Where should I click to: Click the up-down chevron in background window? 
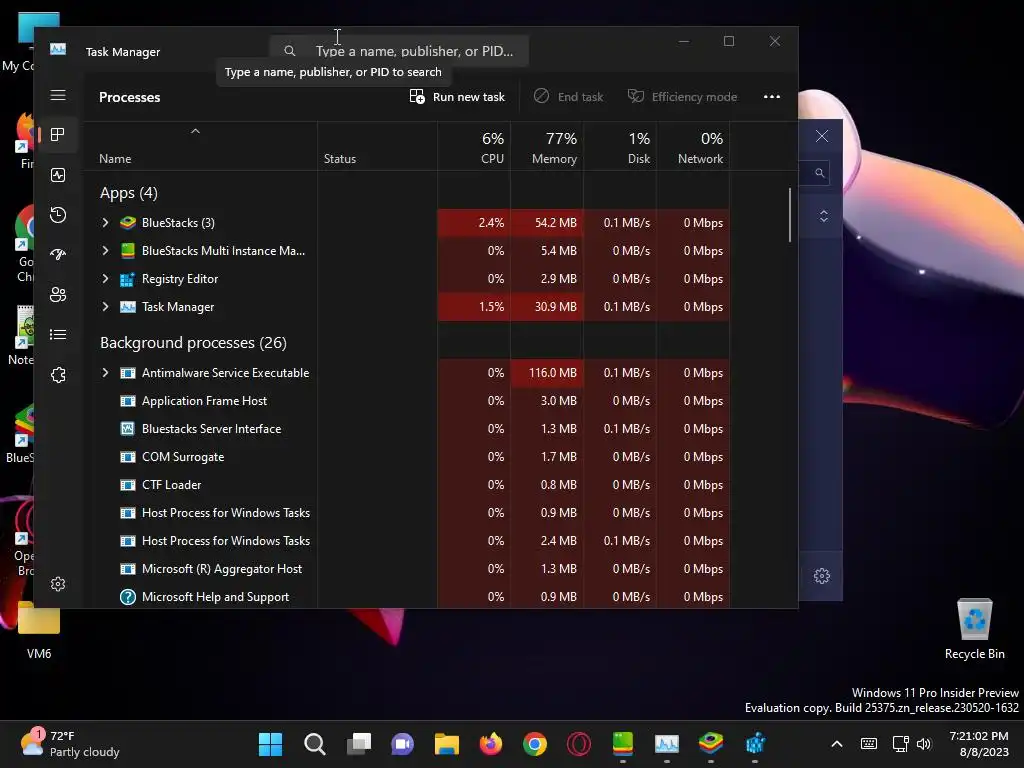click(x=824, y=216)
